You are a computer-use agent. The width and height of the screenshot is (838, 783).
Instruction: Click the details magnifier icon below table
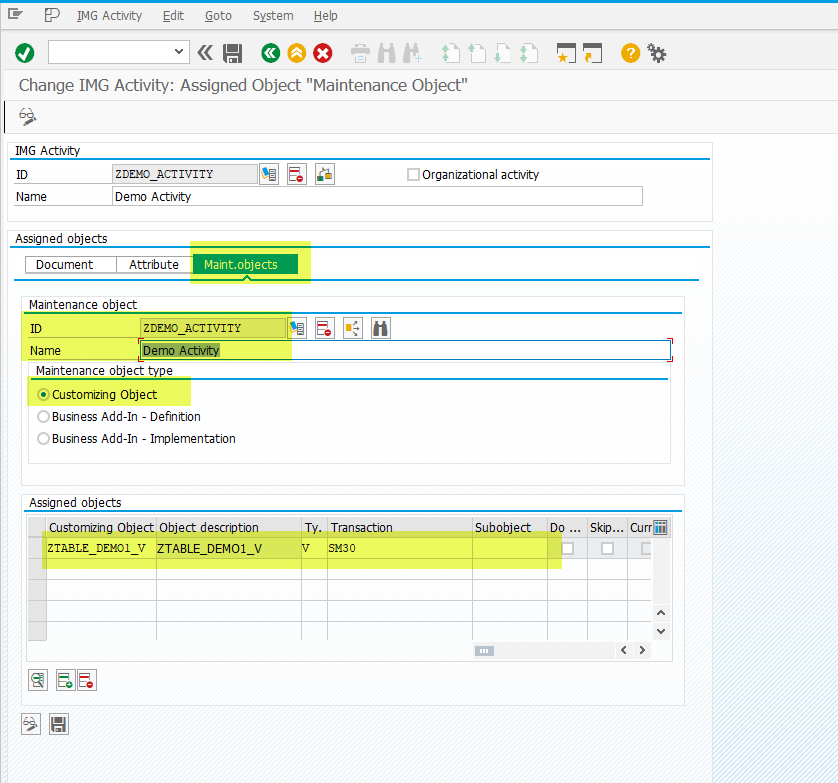pos(38,680)
